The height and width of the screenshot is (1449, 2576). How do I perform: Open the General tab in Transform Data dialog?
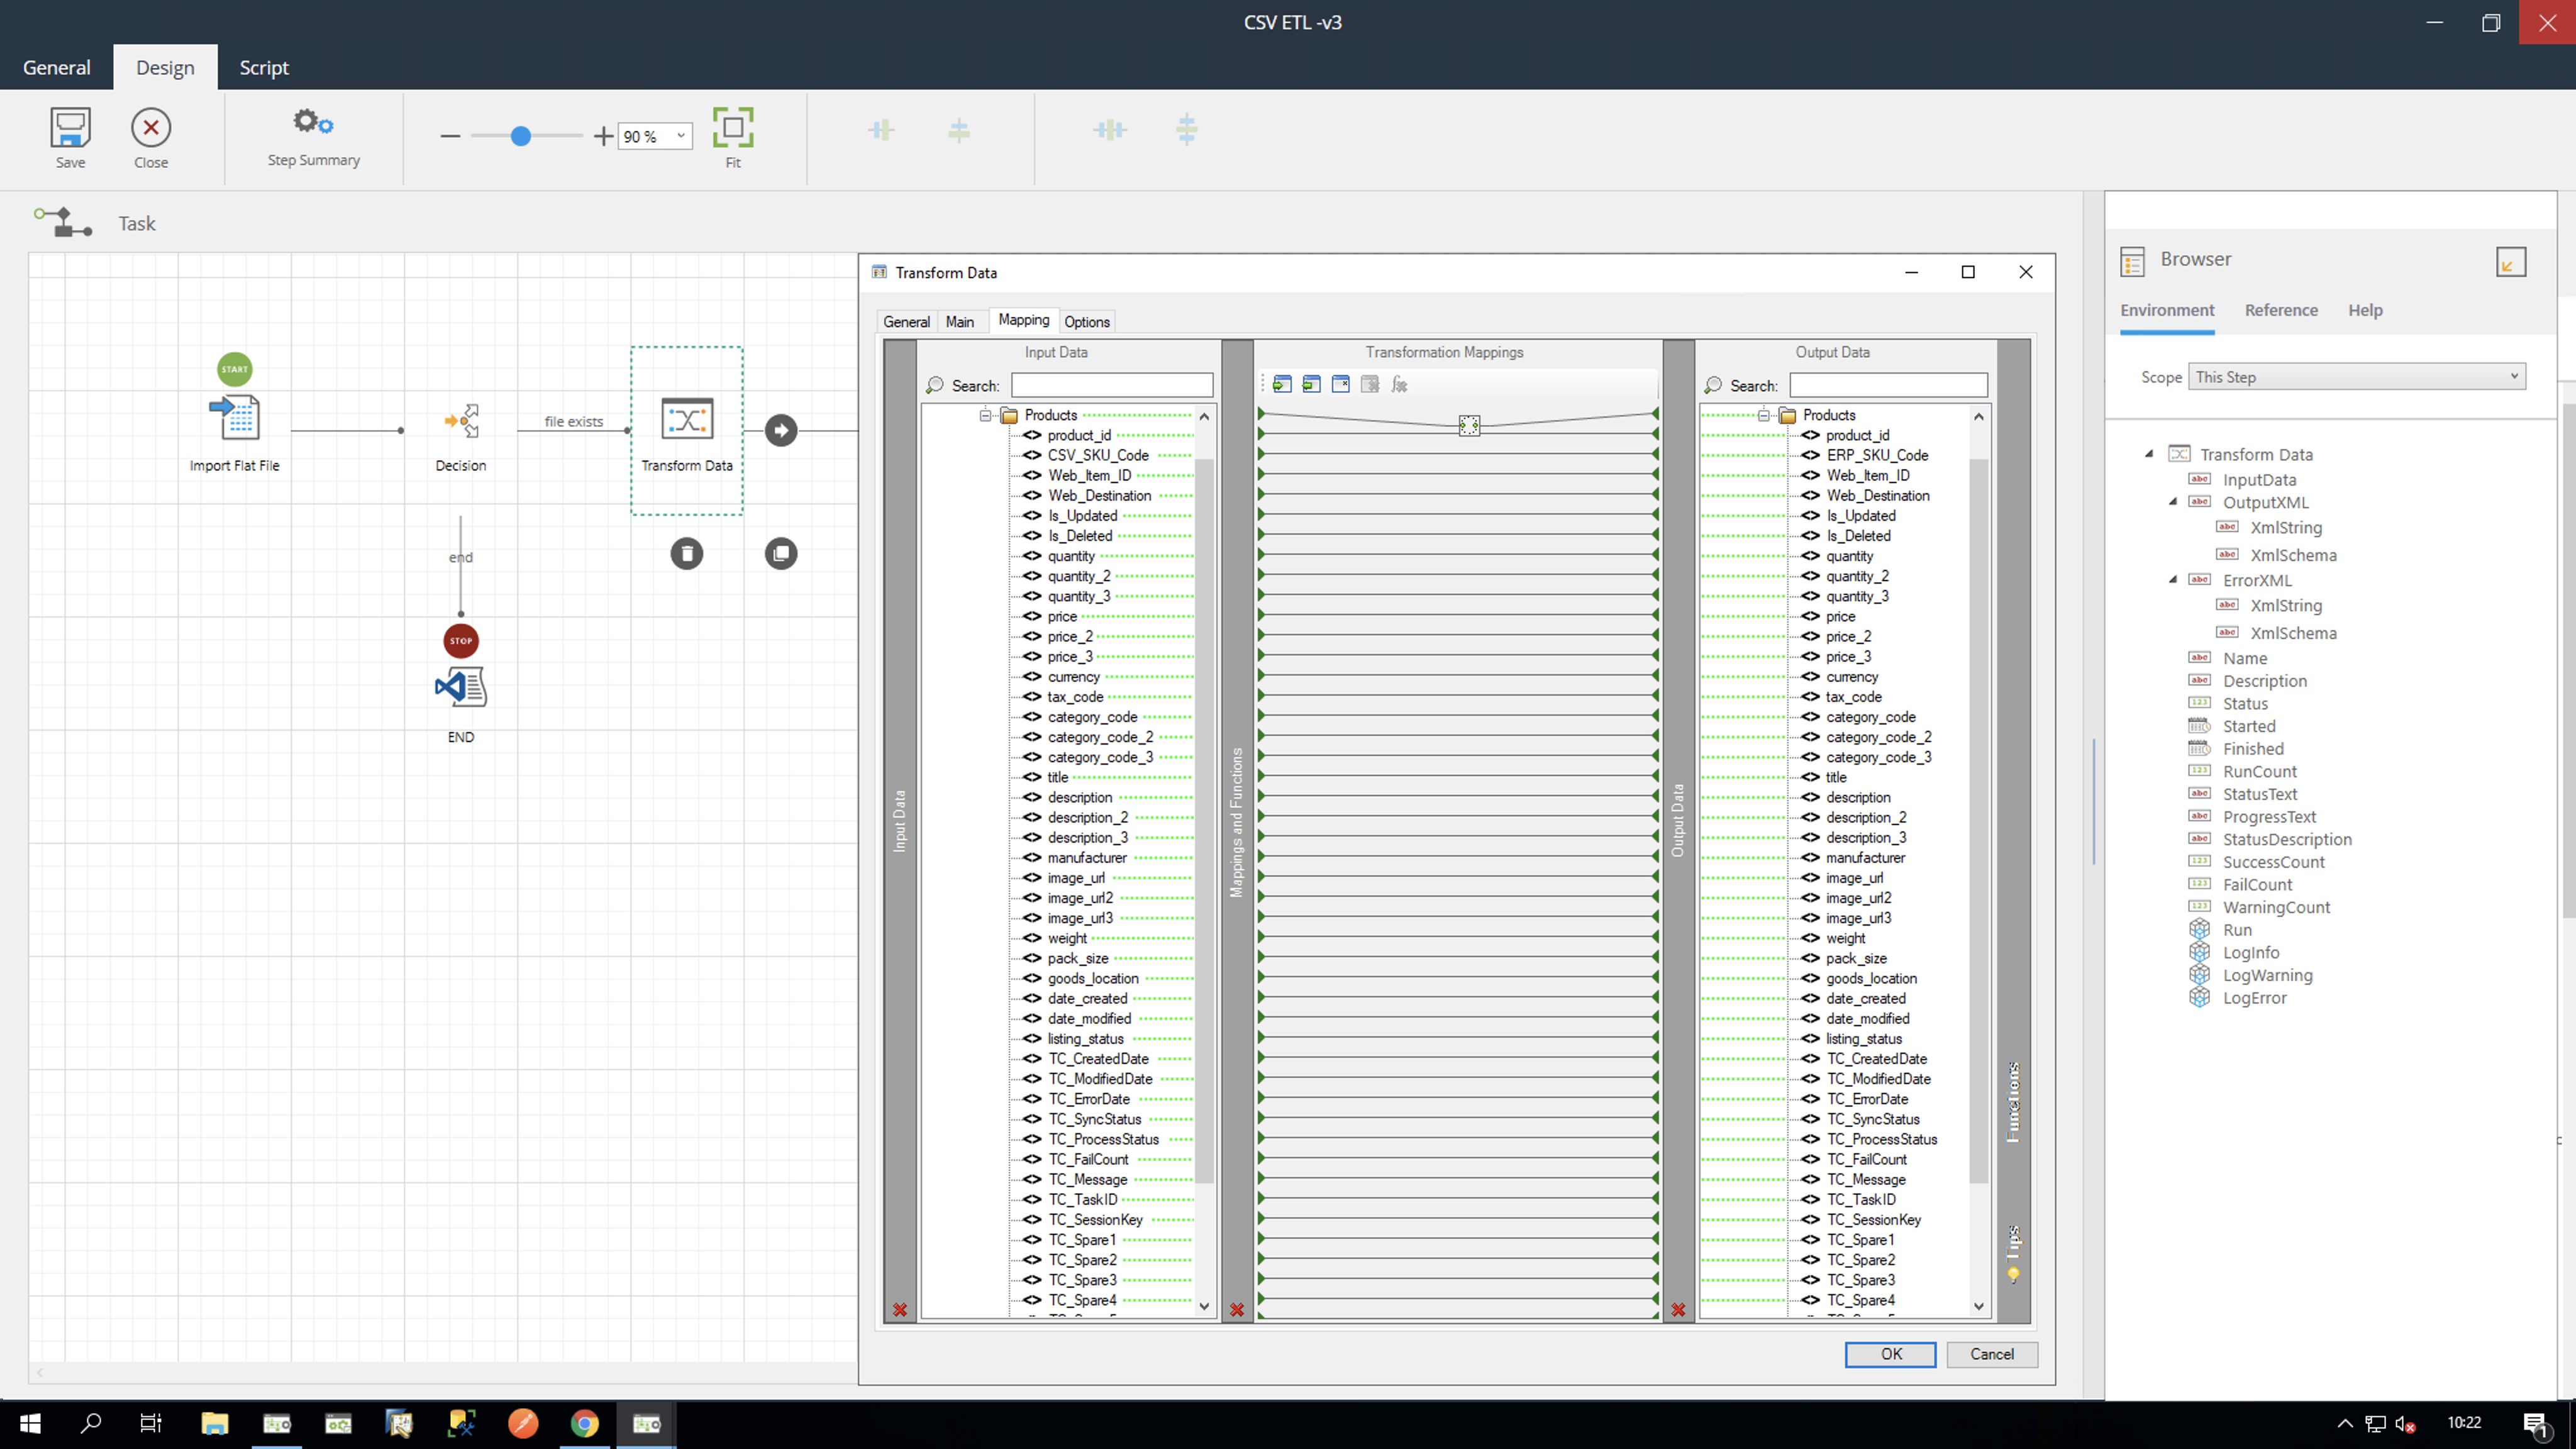(x=906, y=322)
